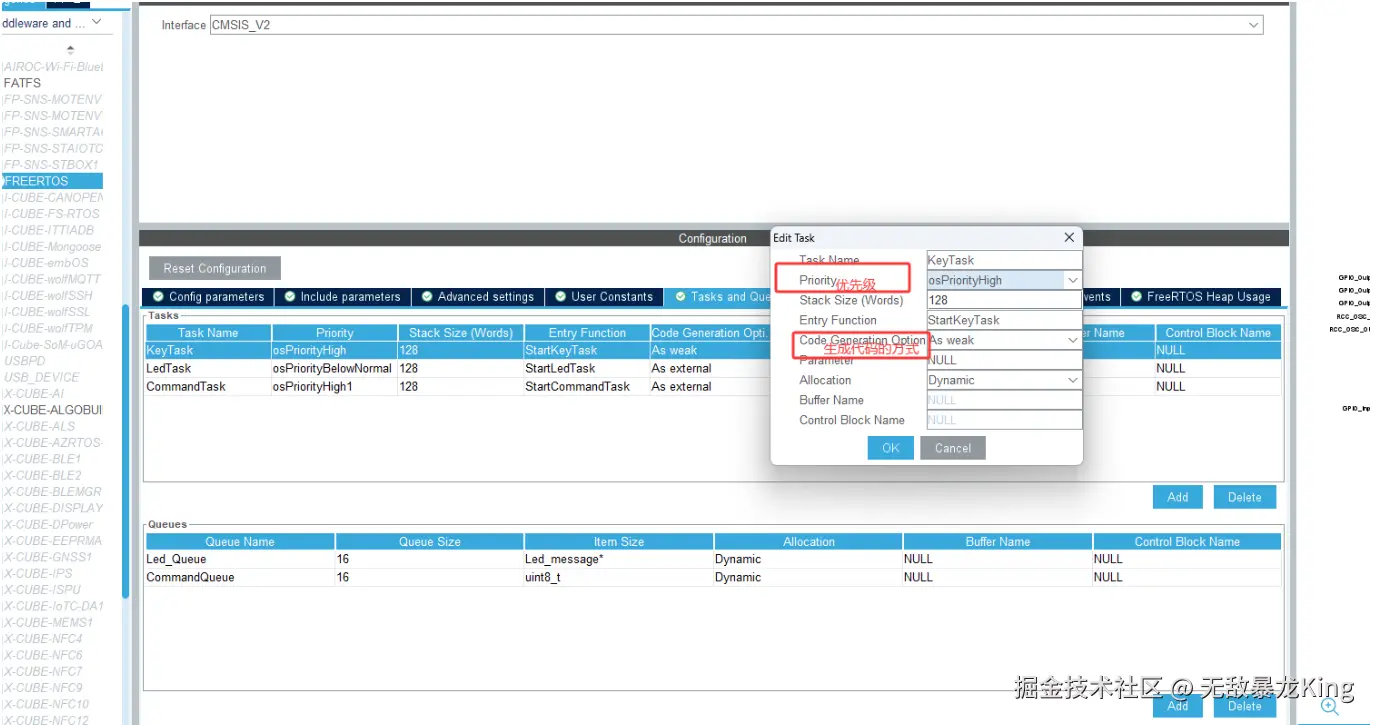Click the zoom magnifier icon at bottom right

tap(1329, 706)
